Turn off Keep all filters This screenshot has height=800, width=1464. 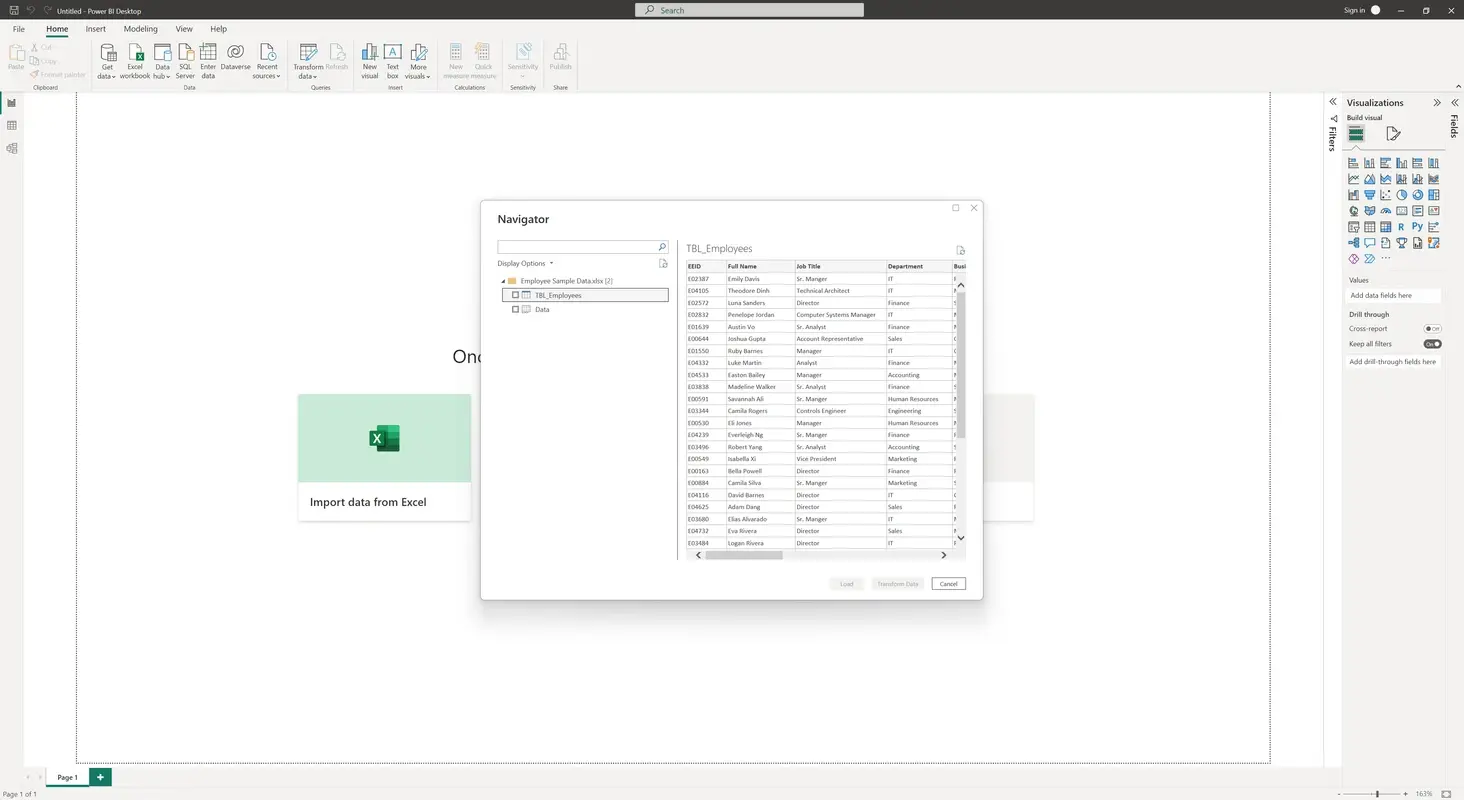(1432, 343)
